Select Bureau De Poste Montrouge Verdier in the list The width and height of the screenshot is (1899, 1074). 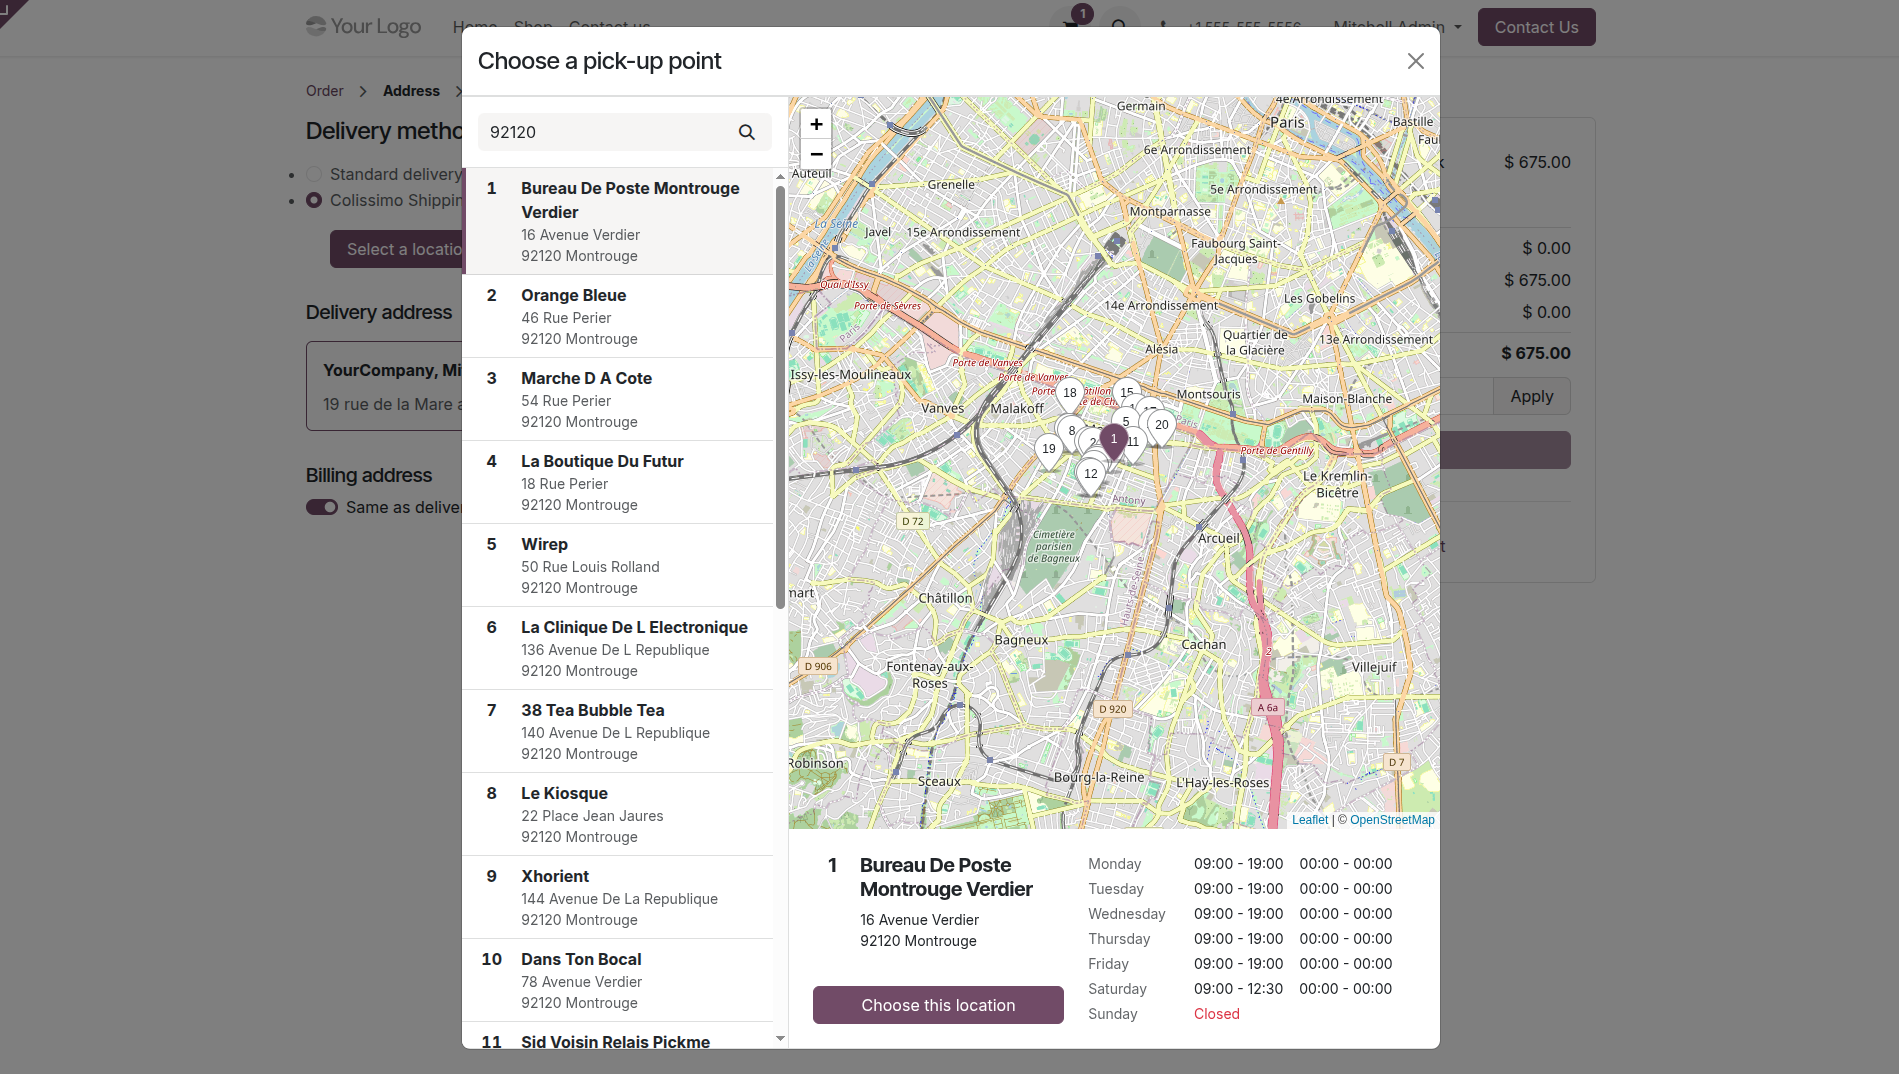point(618,221)
